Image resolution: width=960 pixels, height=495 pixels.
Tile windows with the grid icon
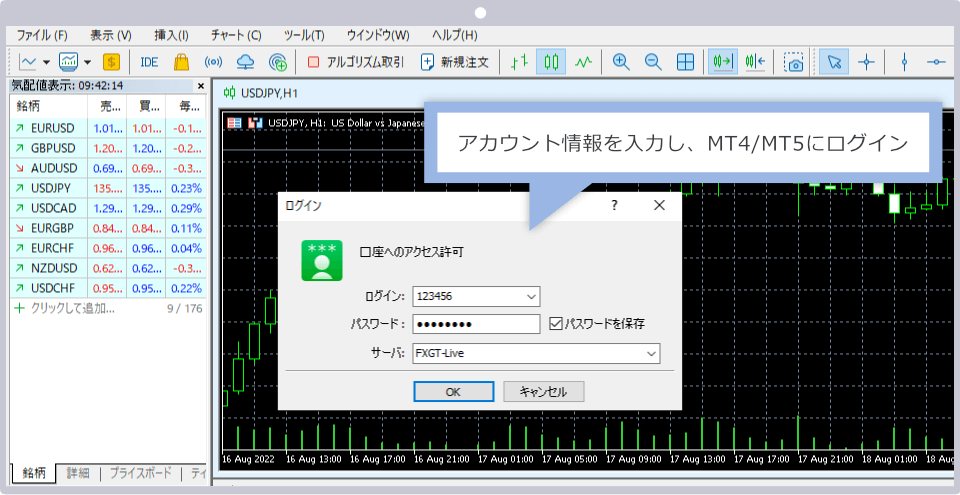685,62
